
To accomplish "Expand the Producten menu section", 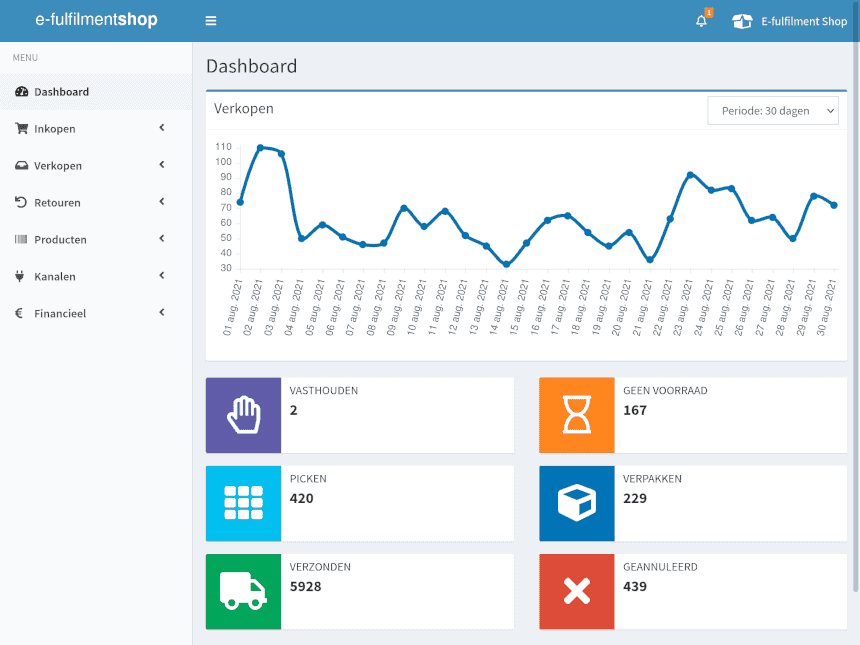I will [60, 239].
